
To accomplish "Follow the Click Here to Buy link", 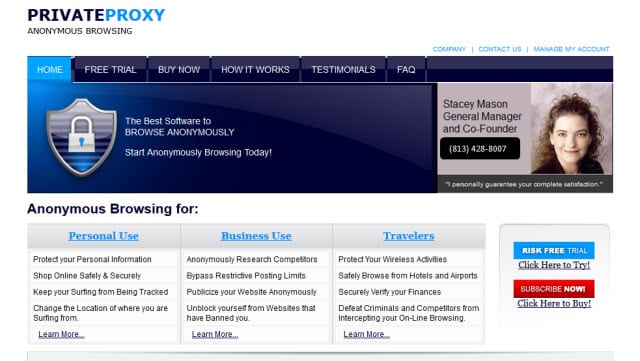I will point(554,303).
